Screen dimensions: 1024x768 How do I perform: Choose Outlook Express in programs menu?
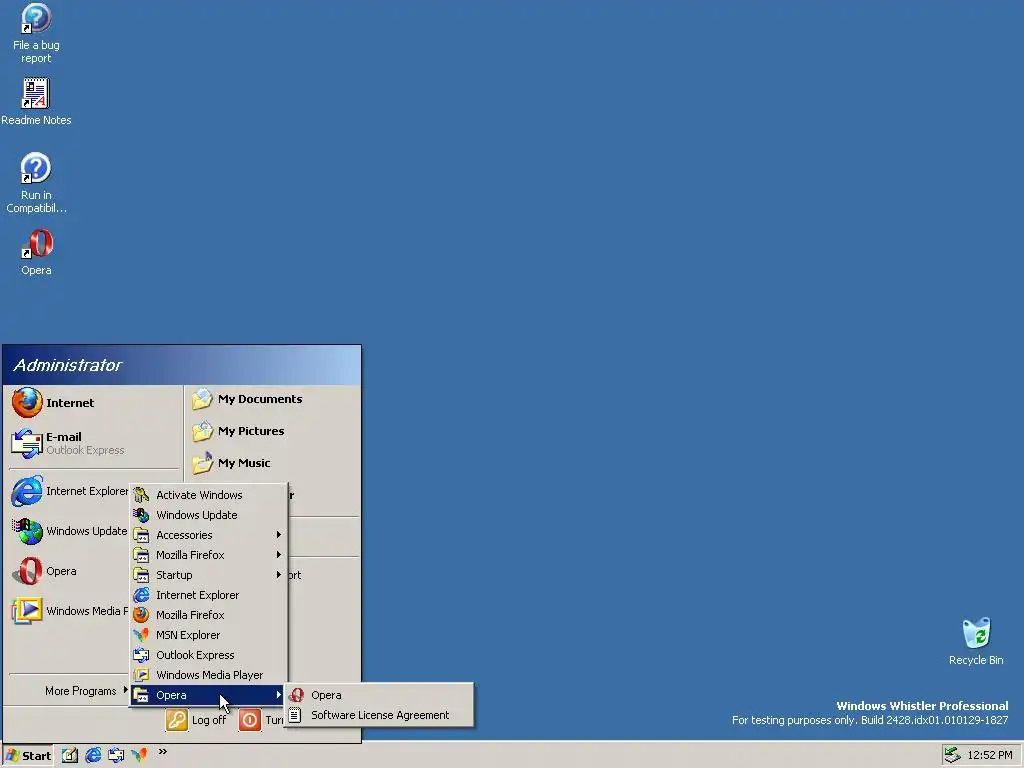(208, 655)
